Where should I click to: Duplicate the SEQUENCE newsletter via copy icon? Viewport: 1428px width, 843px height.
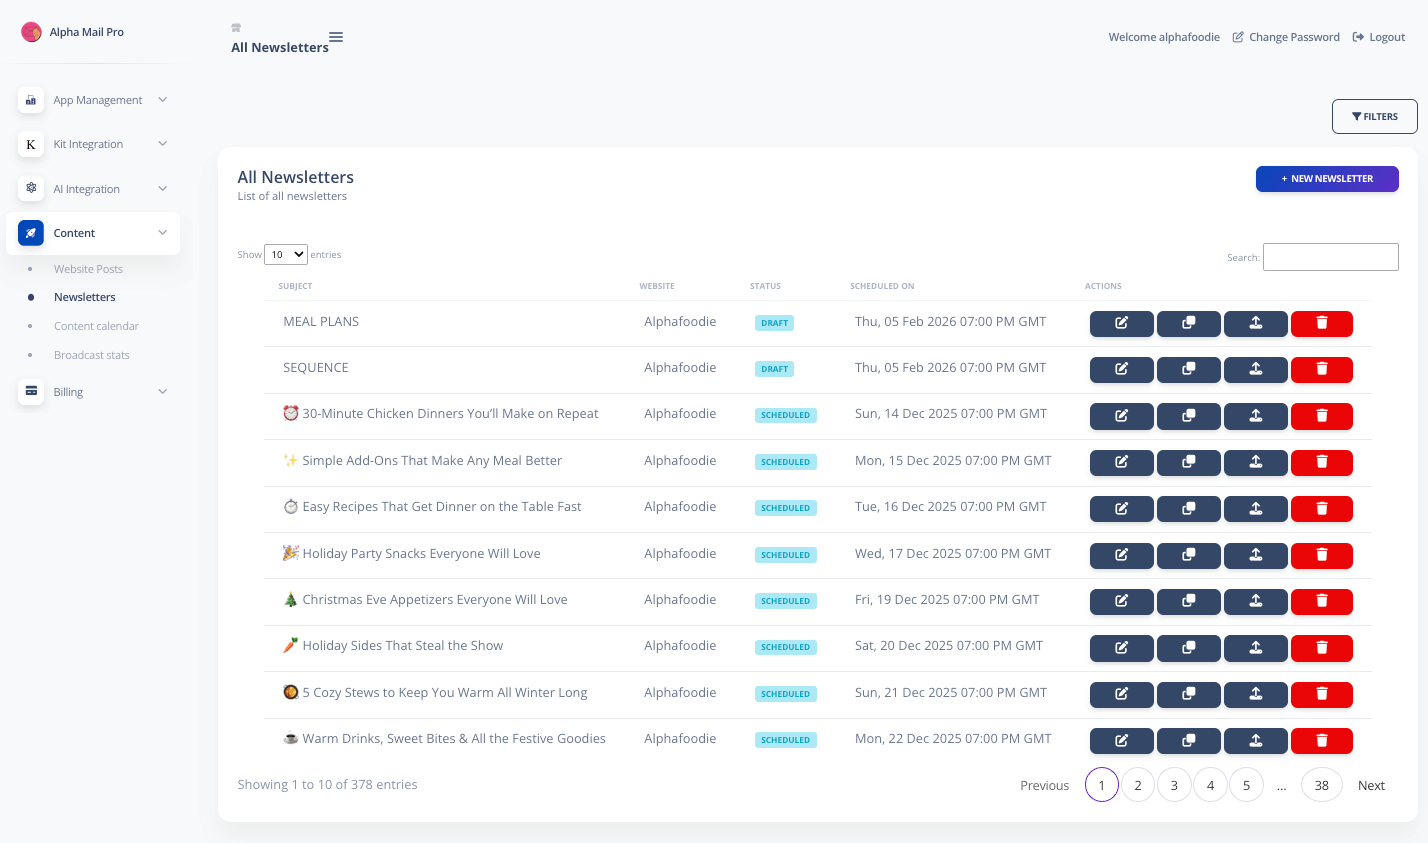tap(1188, 369)
